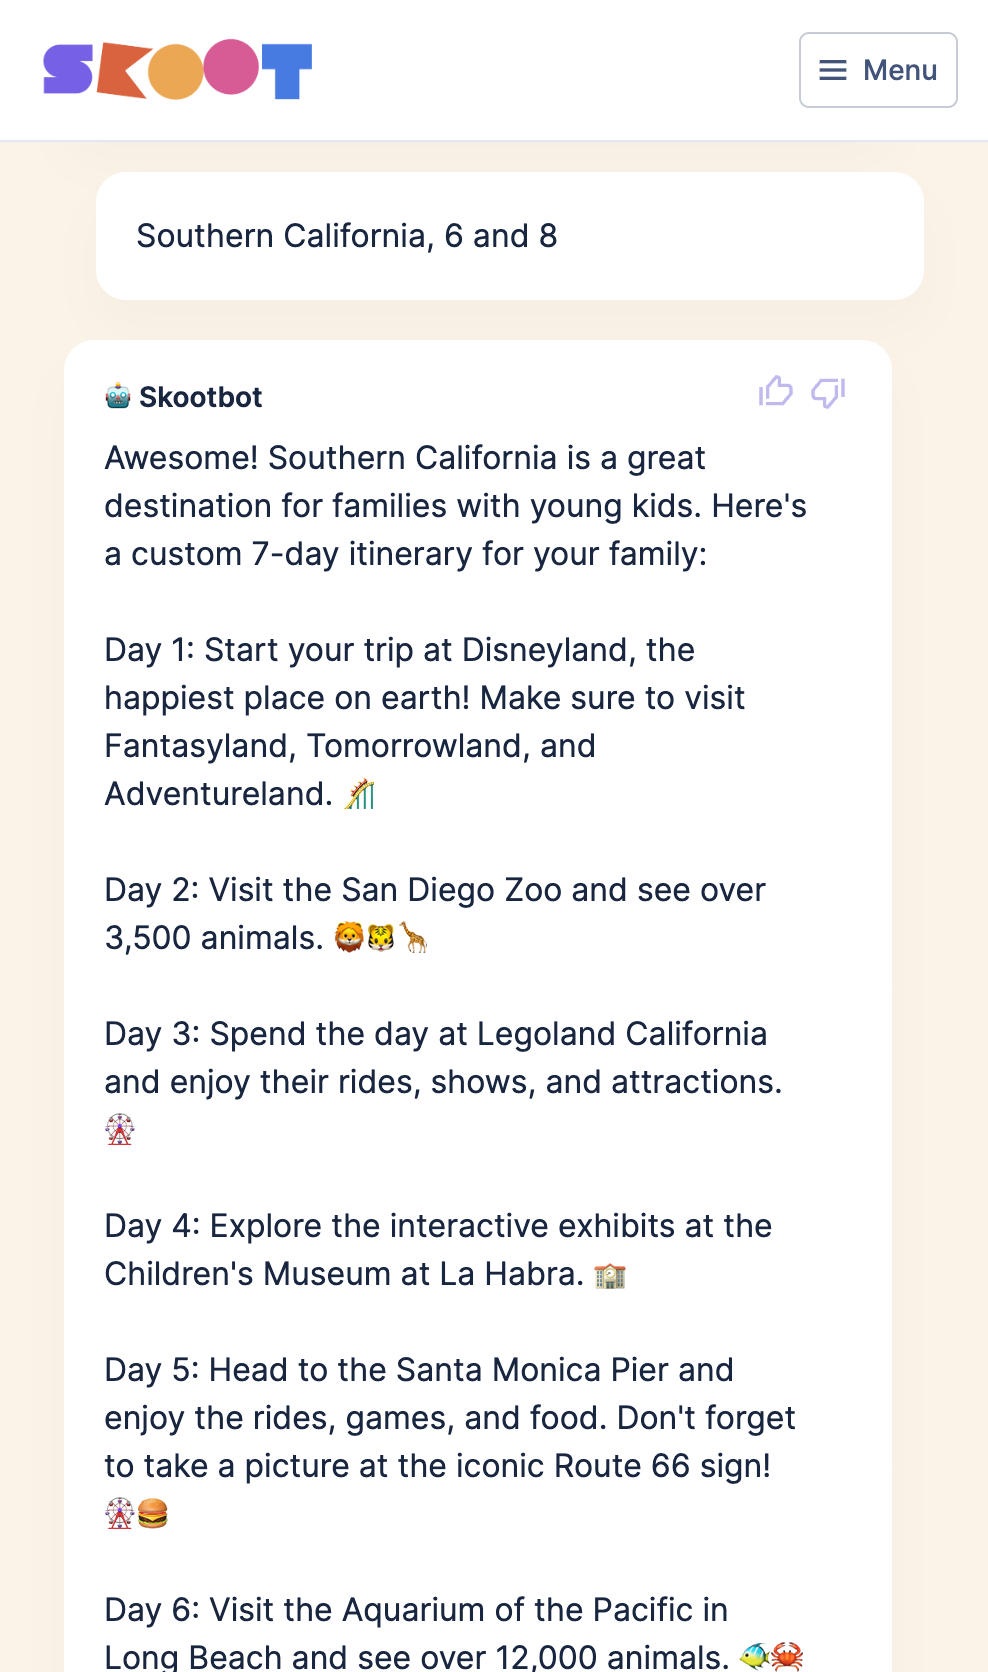Click the tropical fish emoji on Day 6
The height and width of the screenshot is (1672, 988).
pos(754,1657)
